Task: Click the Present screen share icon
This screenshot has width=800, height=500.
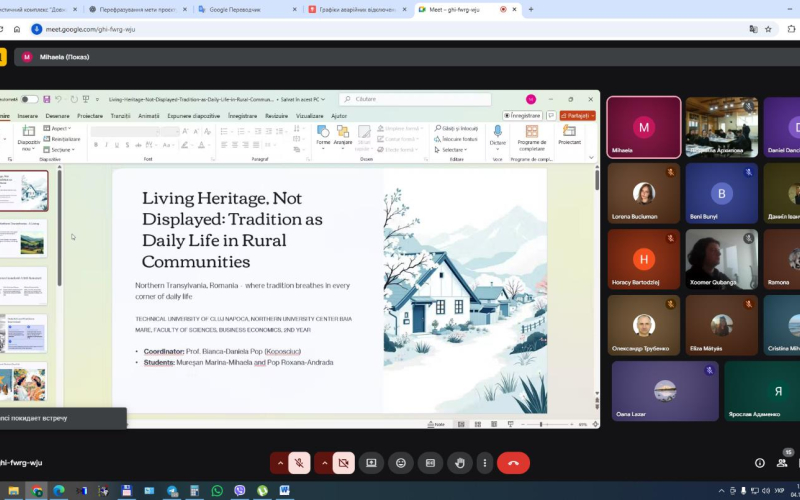Action: tap(371, 463)
